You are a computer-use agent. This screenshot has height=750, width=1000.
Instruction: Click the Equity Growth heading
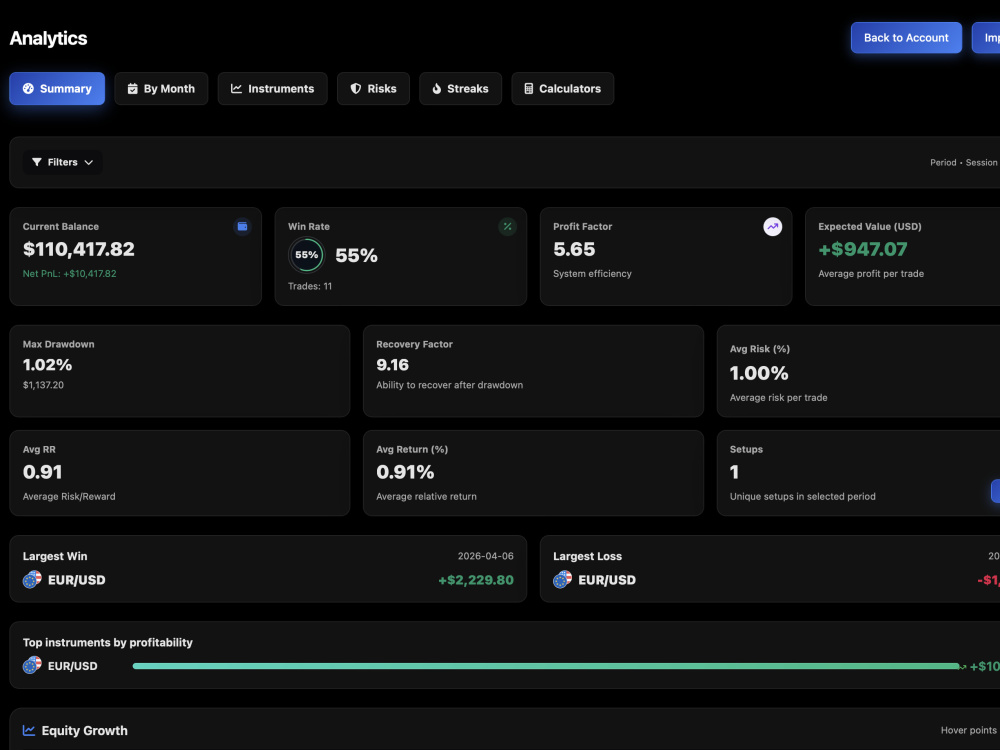[84, 731]
